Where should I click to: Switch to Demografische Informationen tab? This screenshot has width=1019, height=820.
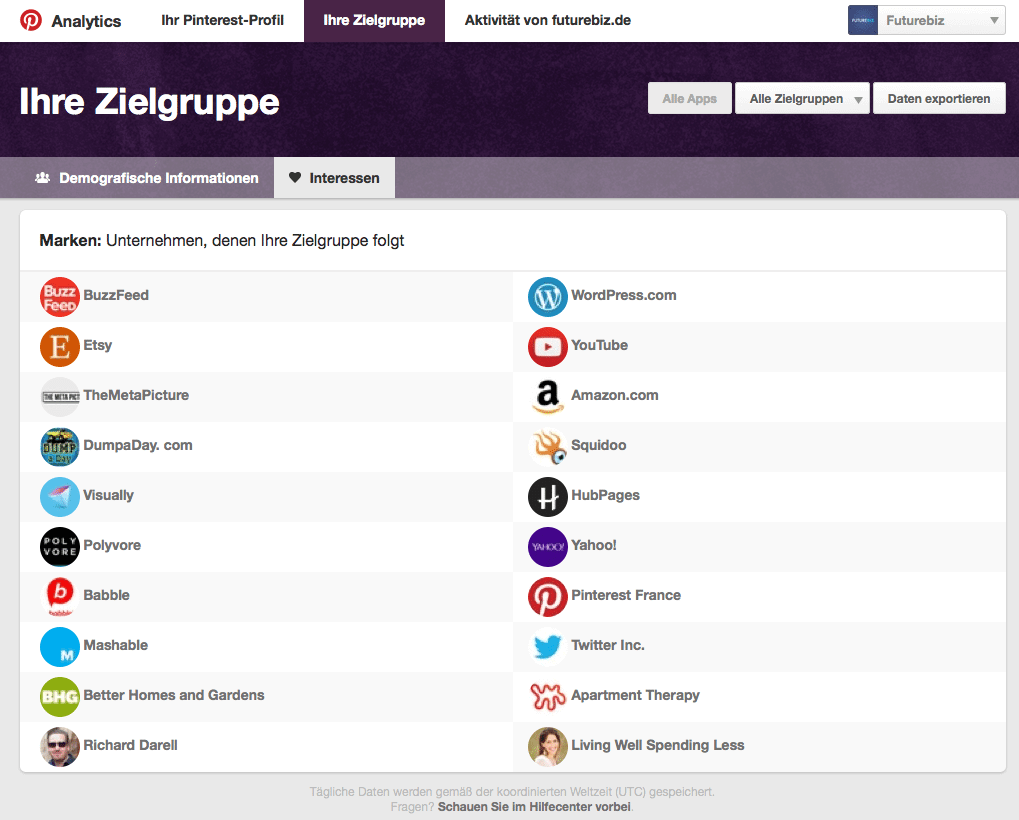coord(147,178)
